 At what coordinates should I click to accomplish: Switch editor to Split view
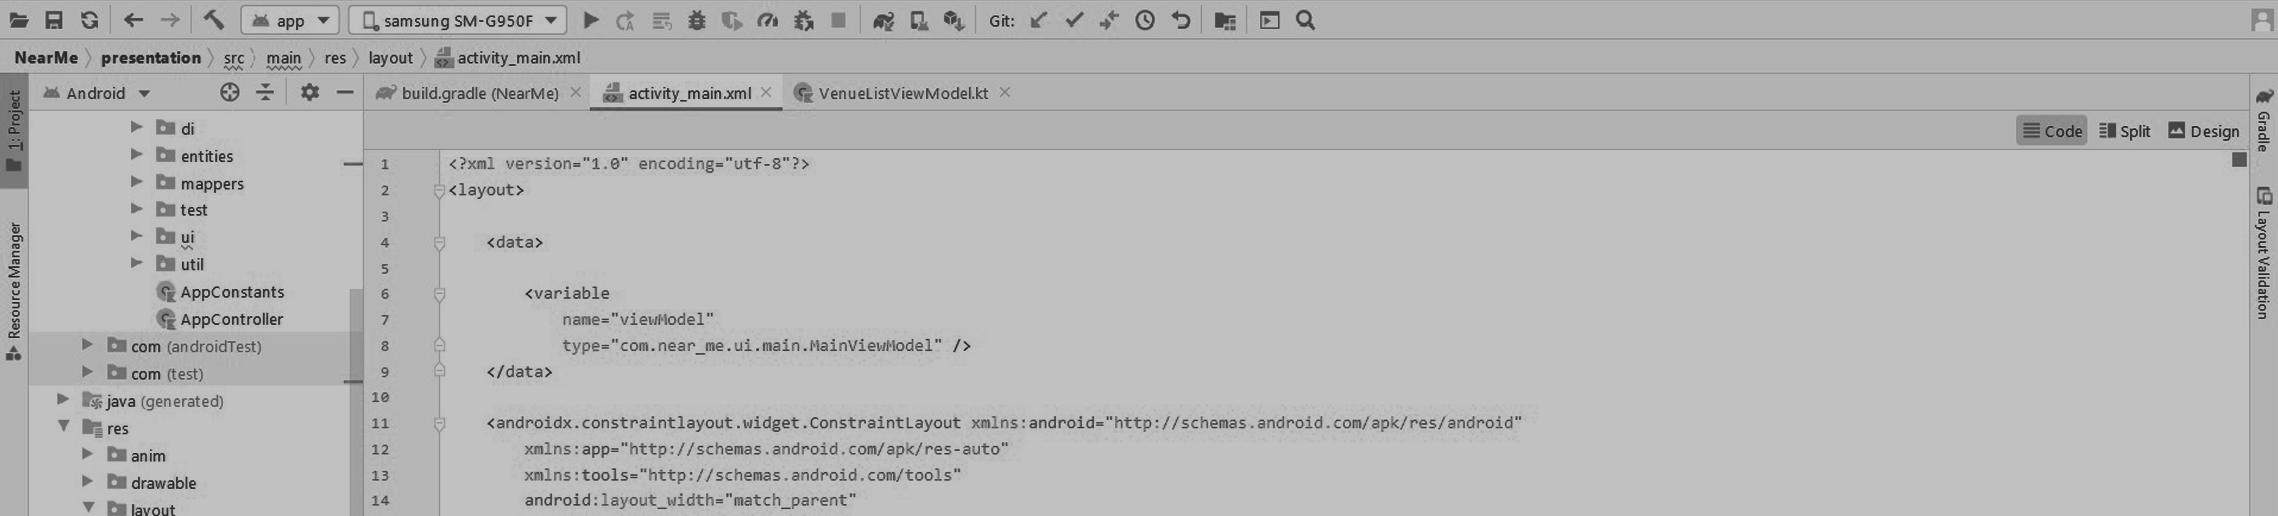click(x=2124, y=131)
